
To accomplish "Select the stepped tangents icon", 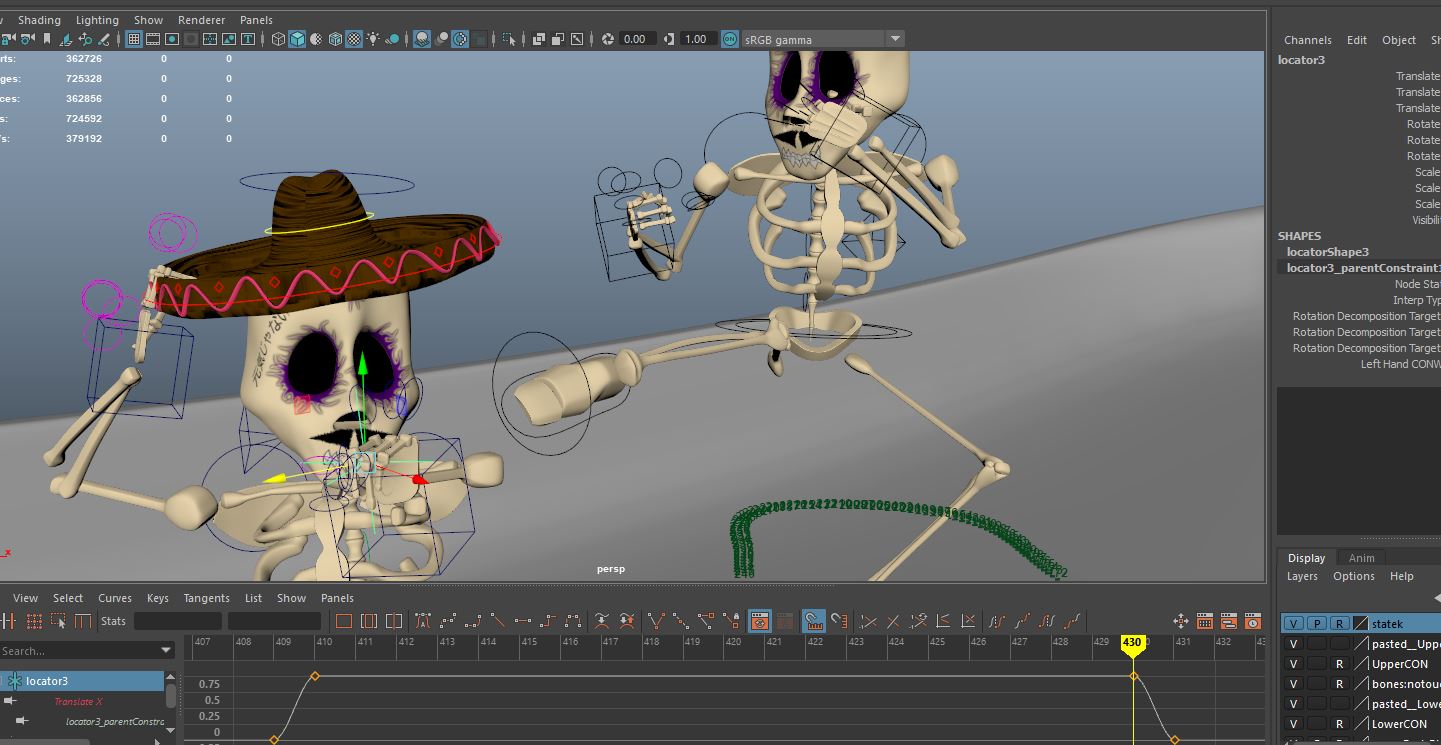I will point(548,621).
